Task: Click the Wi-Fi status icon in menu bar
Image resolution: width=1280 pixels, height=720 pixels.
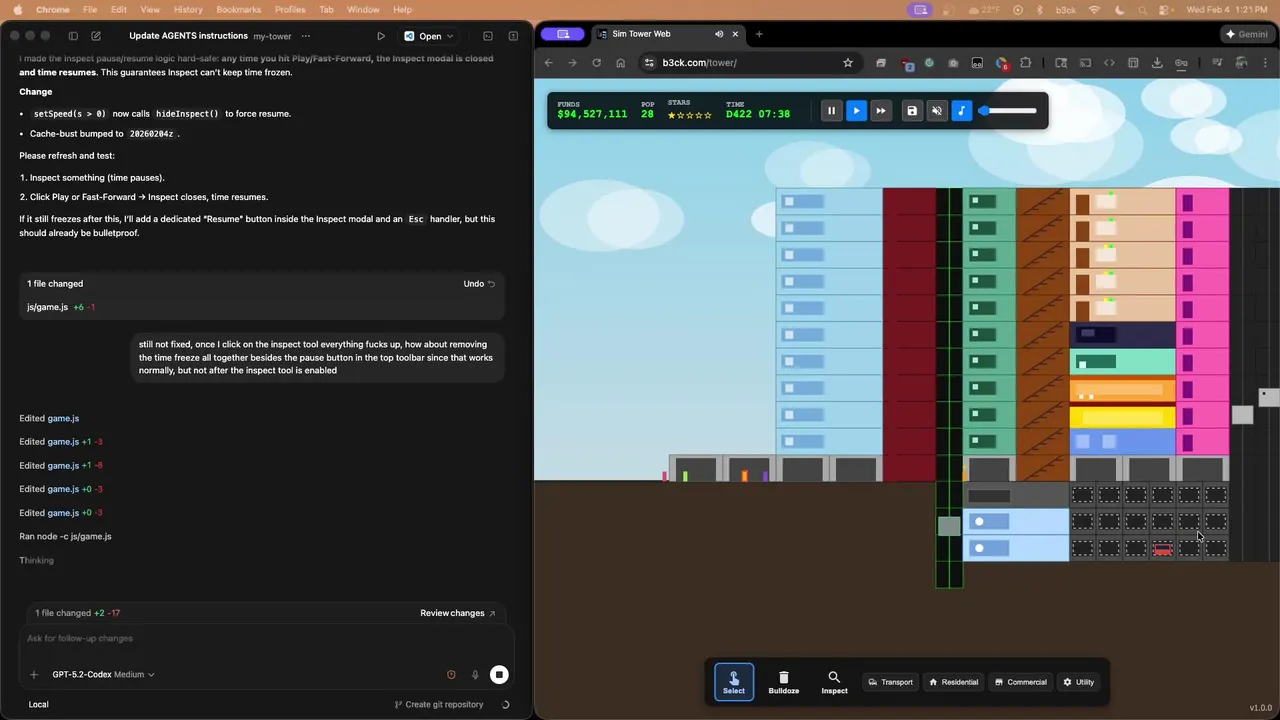Action: click(1094, 9)
